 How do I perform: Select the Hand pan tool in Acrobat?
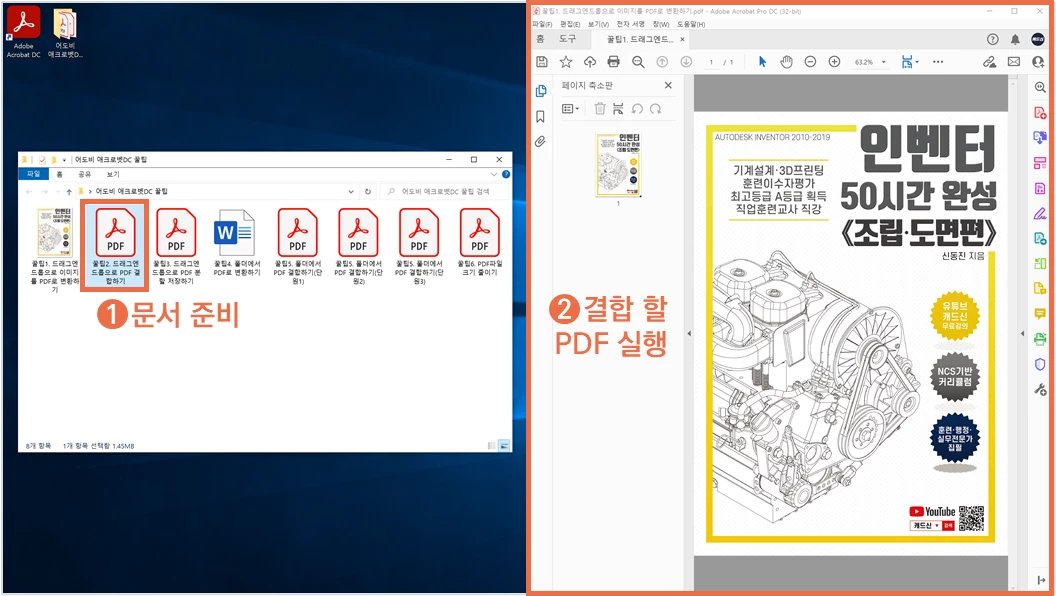click(786, 62)
